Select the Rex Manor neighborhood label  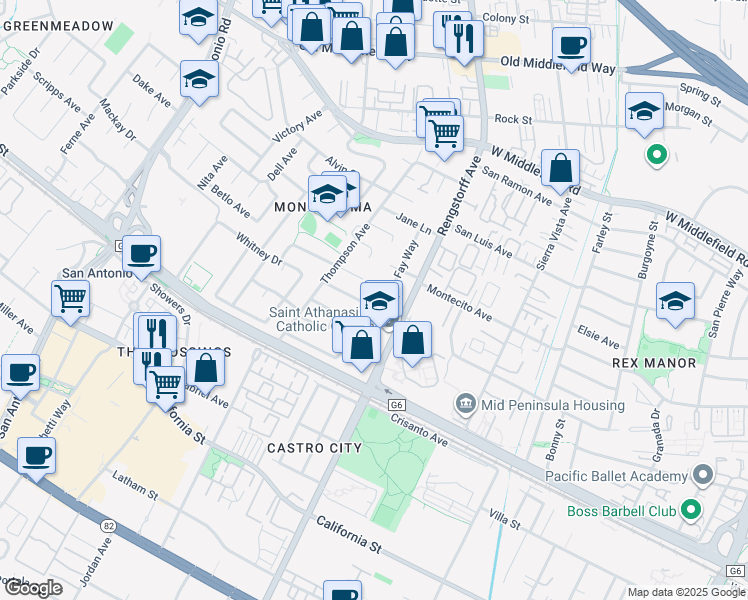click(x=654, y=363)
